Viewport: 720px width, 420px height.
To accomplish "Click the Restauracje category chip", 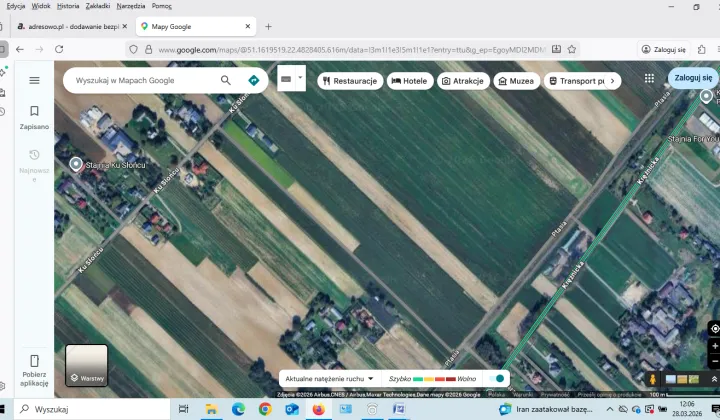I will click(x=349, y=81).
